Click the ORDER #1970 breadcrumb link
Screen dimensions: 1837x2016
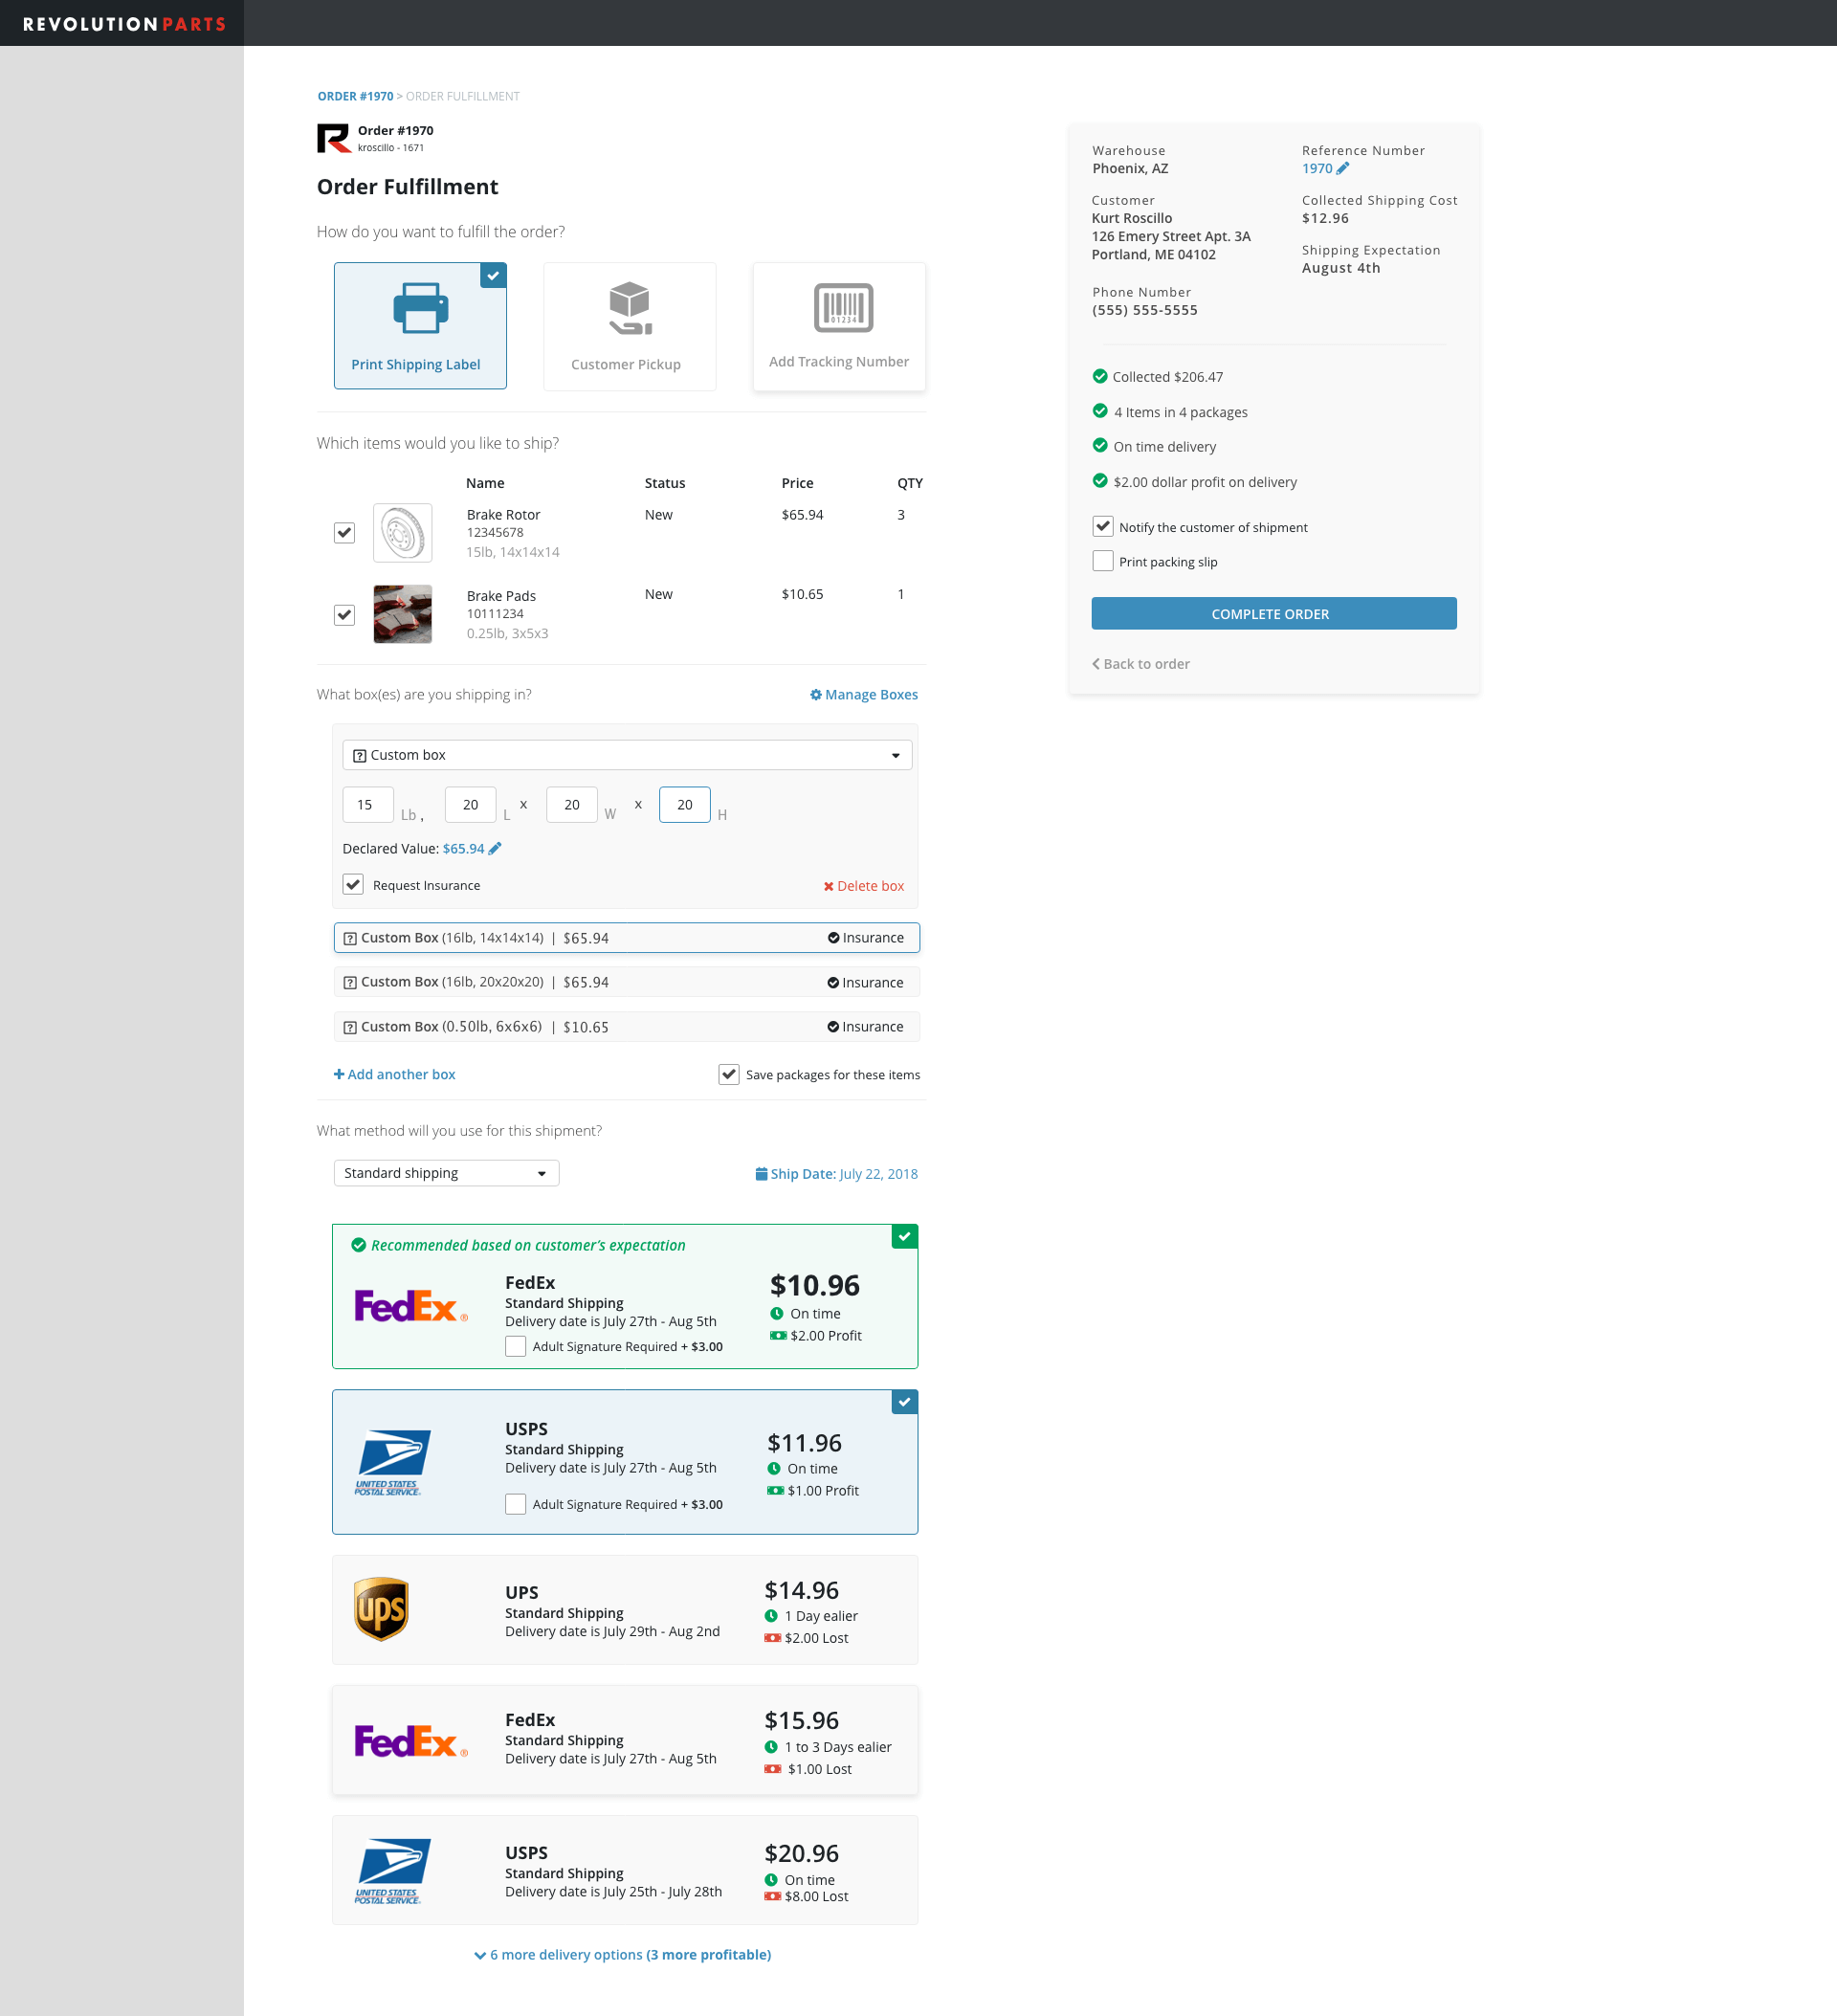point(355,97)
